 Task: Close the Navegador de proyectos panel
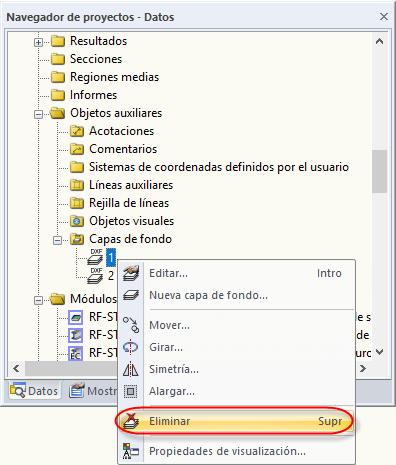pos(384,16)
